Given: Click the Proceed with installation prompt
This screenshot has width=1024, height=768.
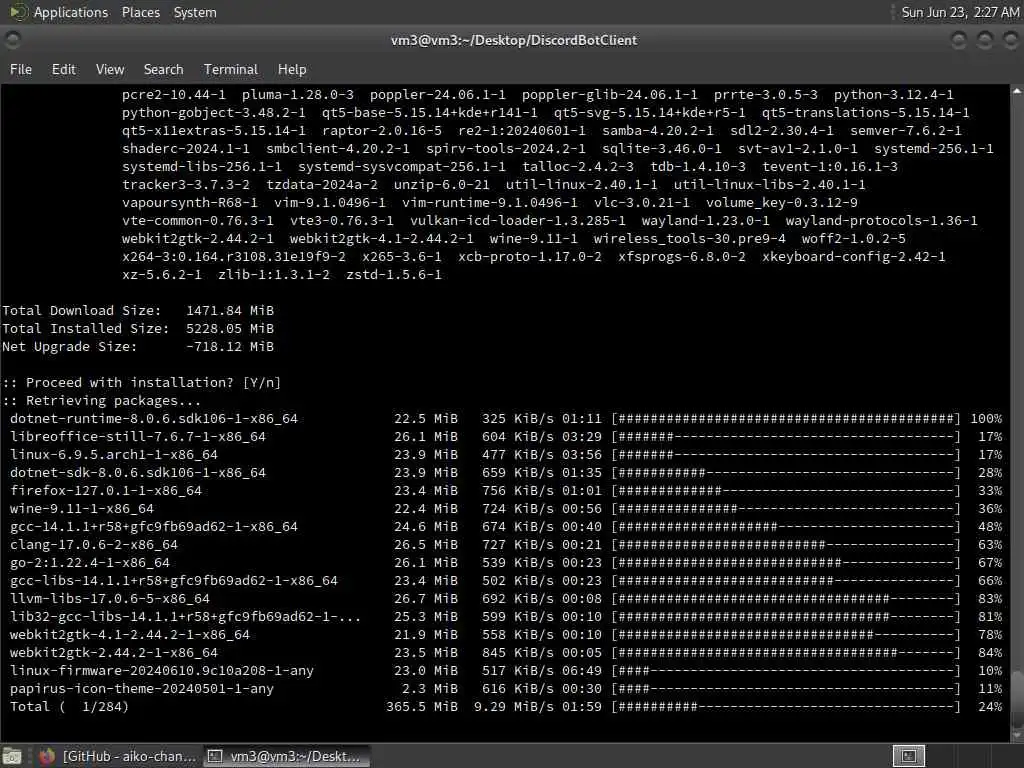Looking at the screenshot, I should pos(142,383).
